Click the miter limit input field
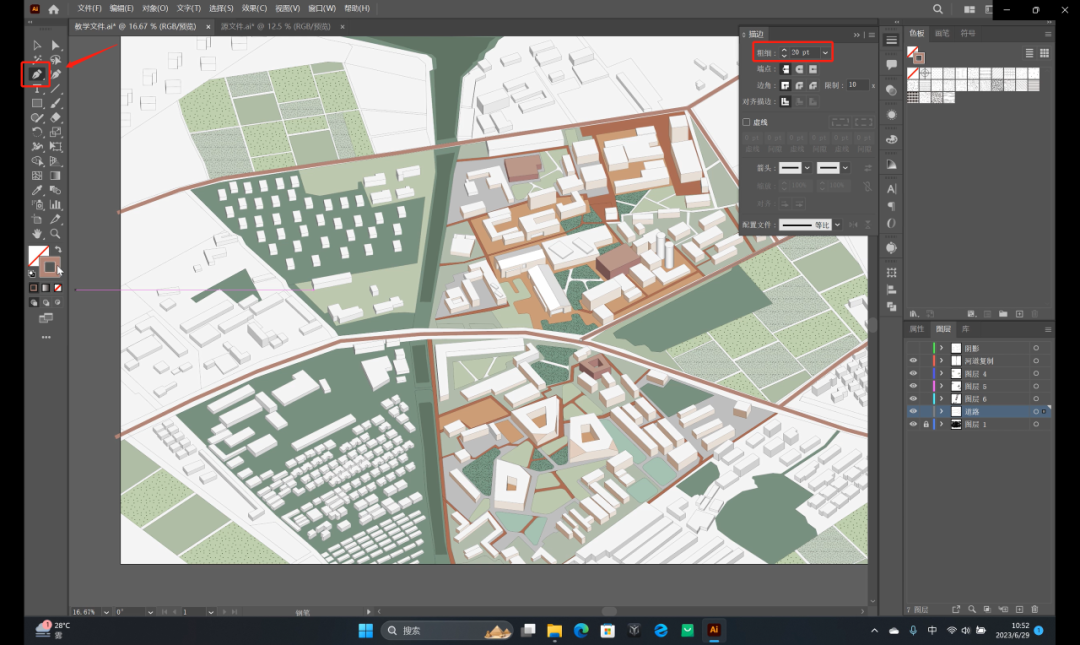This screenshot has height=645, width=1080. coord(857,85)
